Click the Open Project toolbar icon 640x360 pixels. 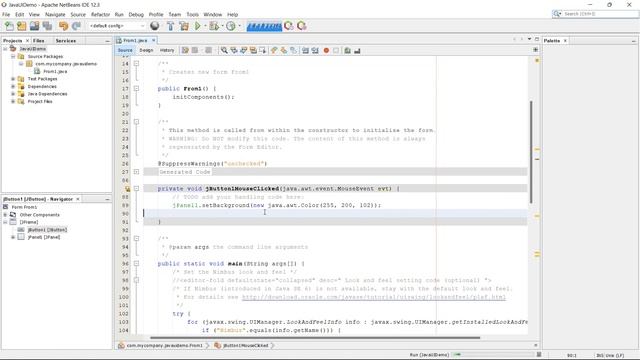click(x=35, y=26)
